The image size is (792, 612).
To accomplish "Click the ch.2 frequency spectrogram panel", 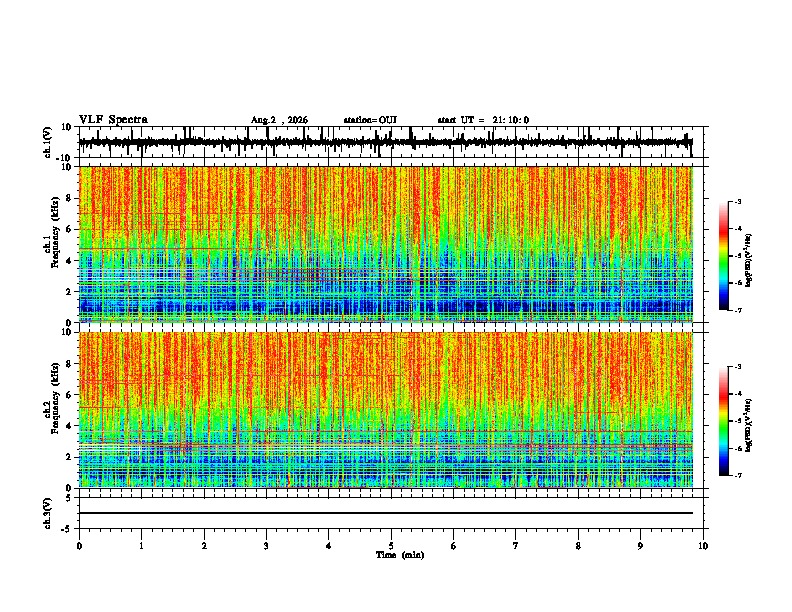I will [x=386, y=410].
